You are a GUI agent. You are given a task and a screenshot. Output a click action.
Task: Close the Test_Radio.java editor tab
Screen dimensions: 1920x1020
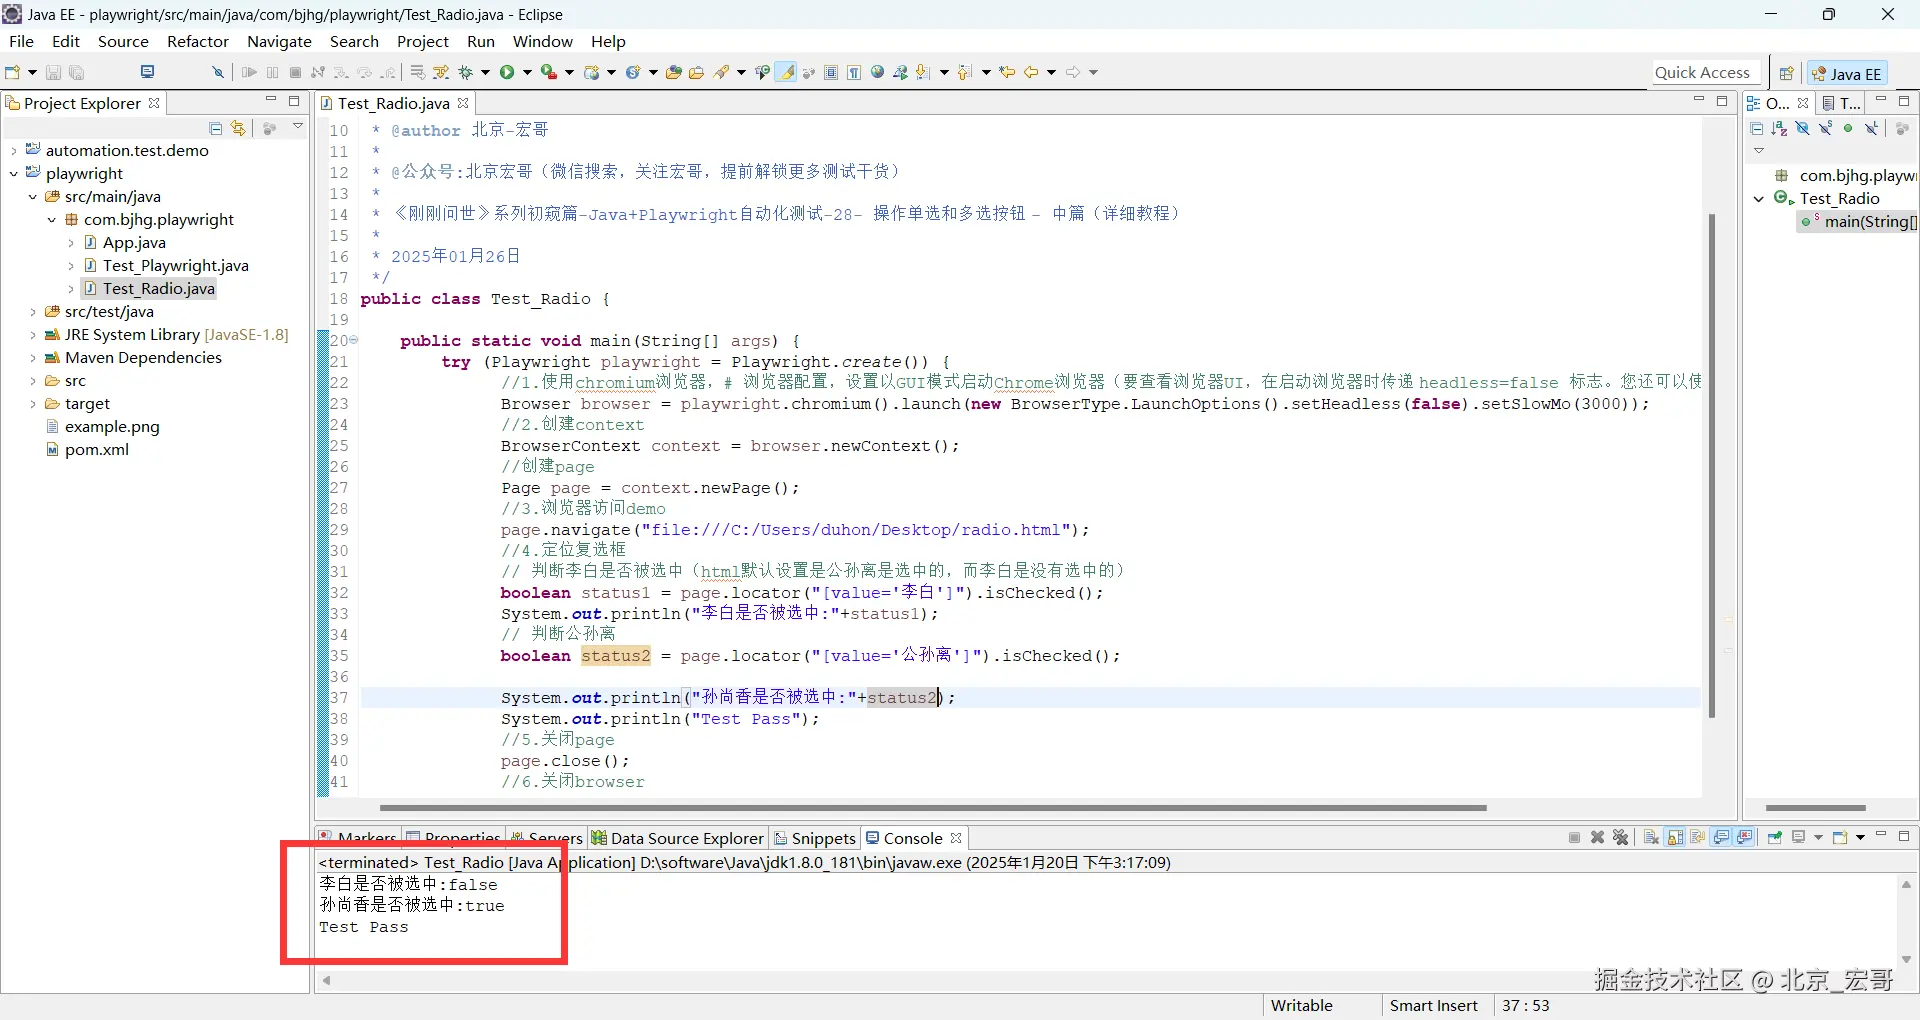463,103
